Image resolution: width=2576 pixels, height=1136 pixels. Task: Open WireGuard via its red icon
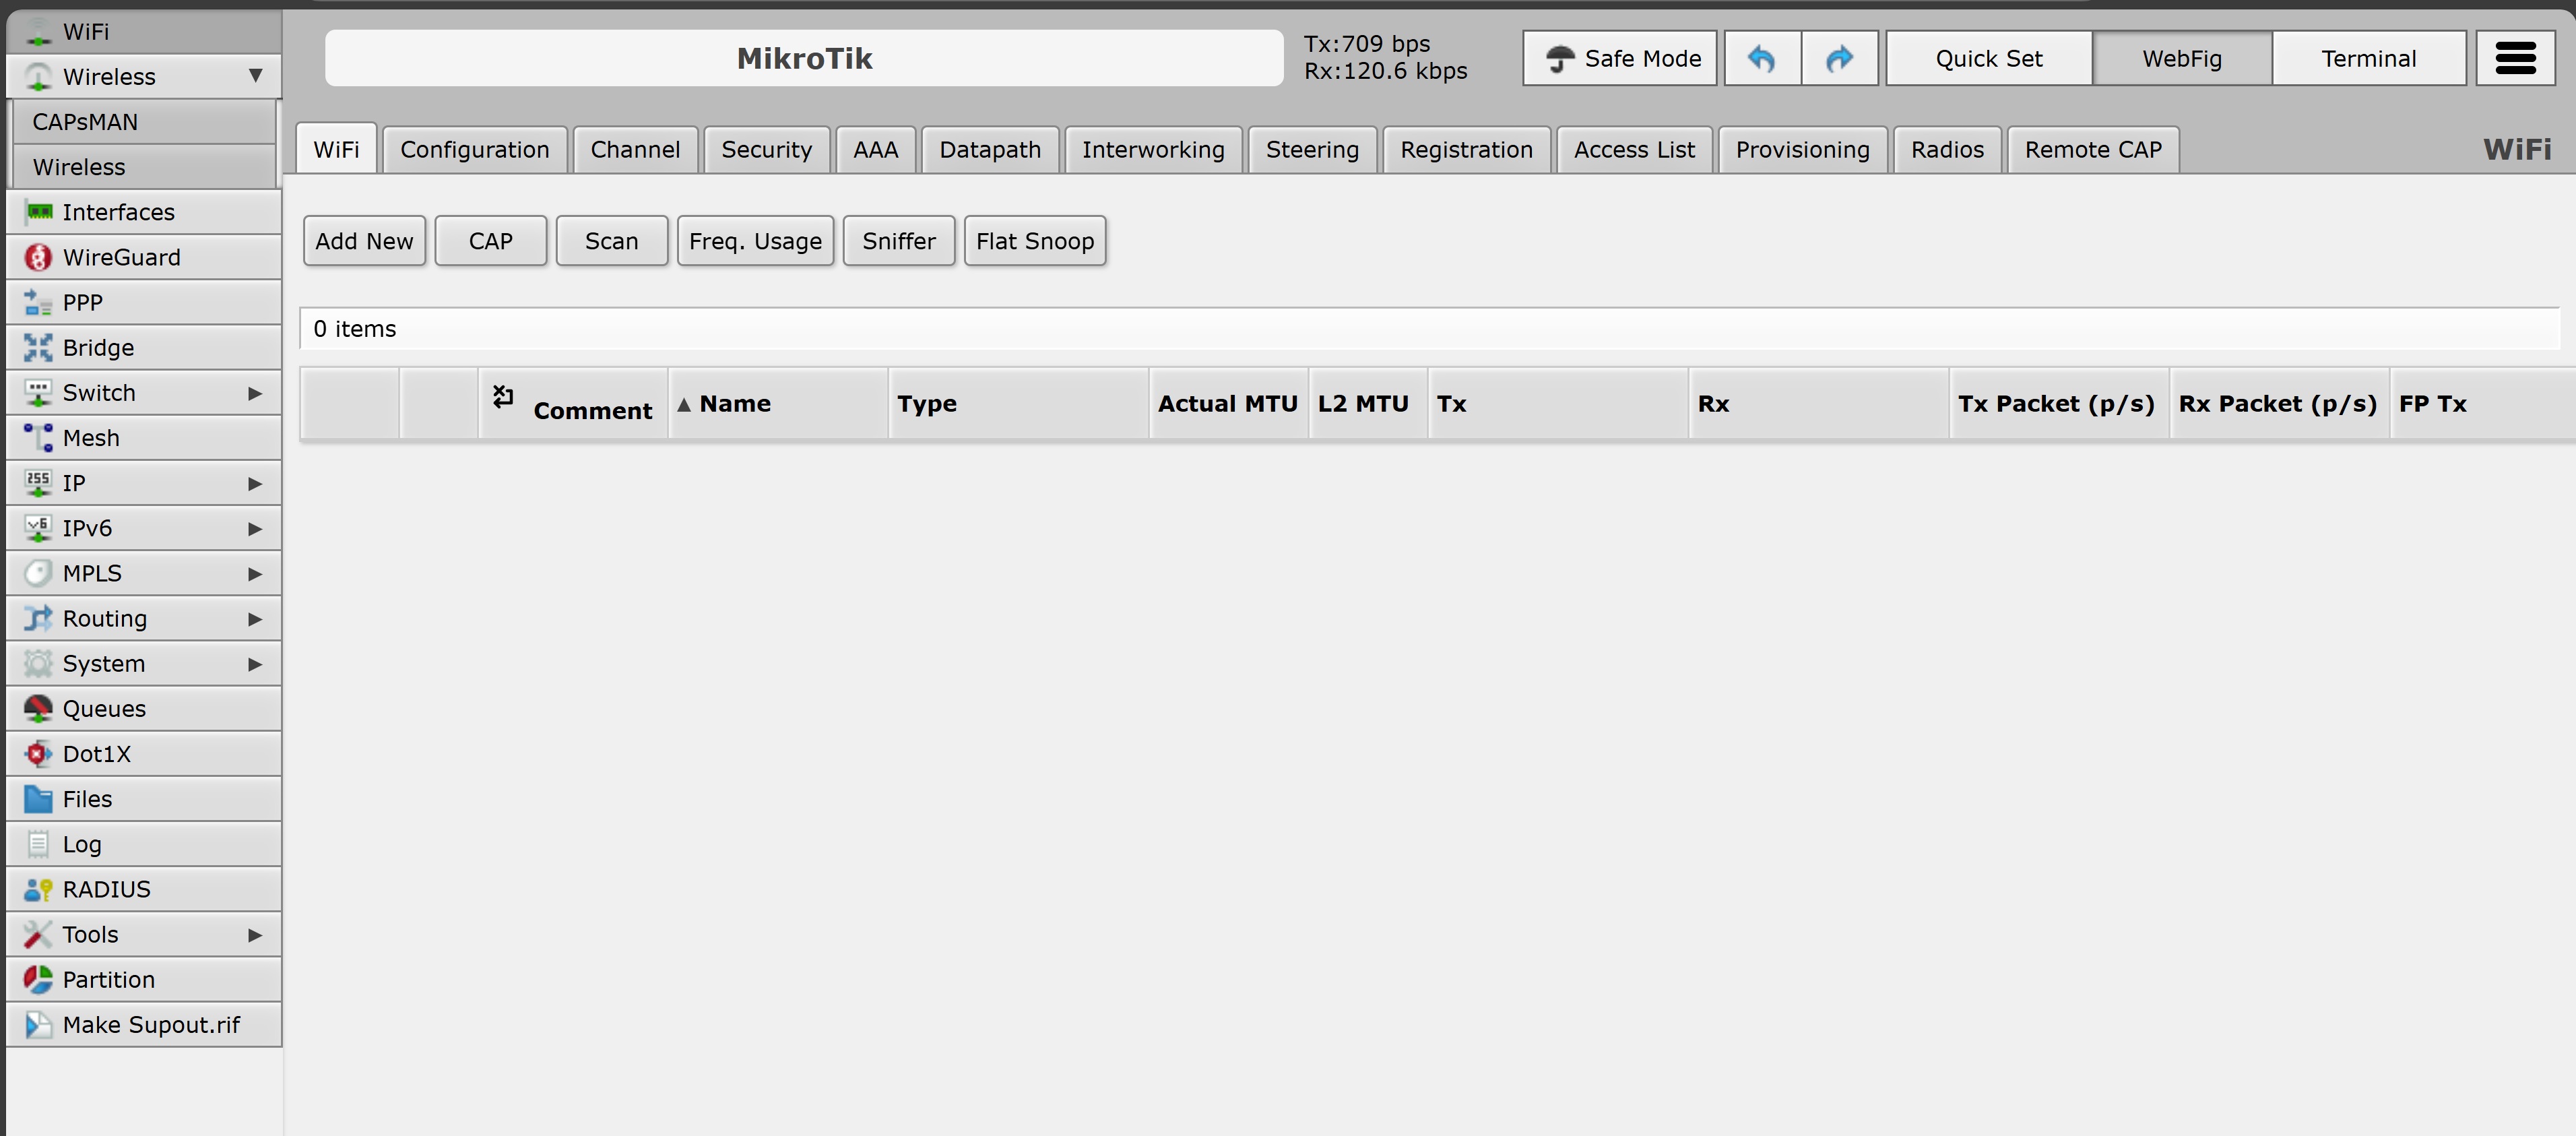(38, 257)
